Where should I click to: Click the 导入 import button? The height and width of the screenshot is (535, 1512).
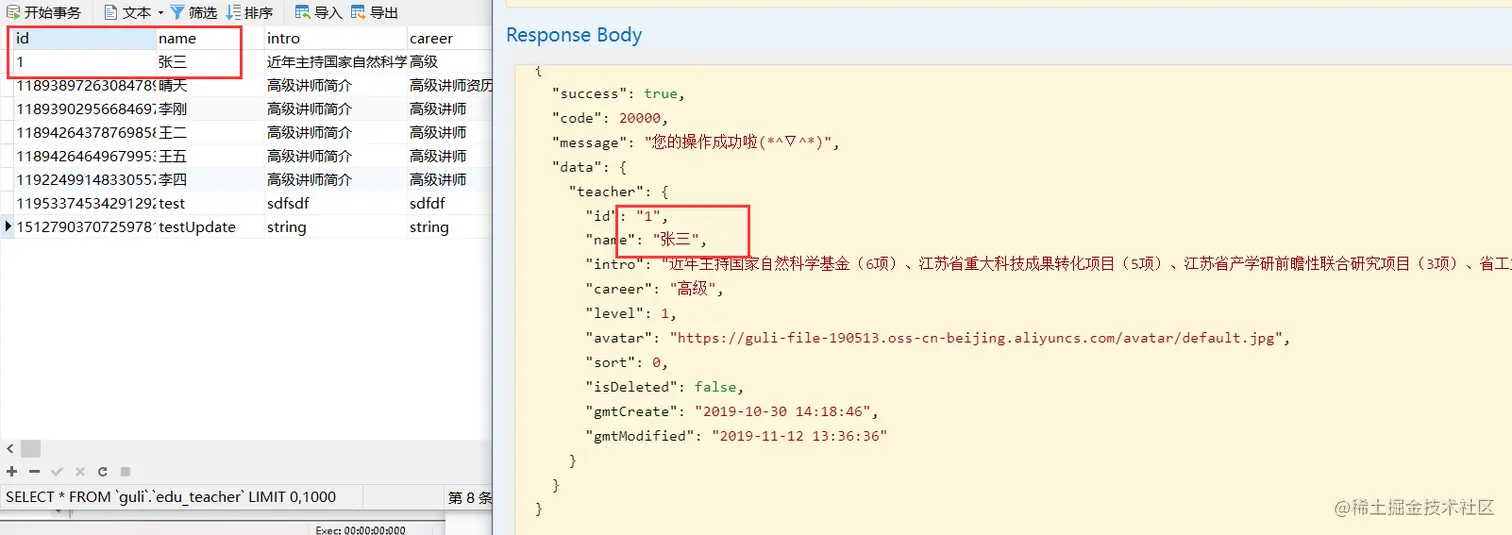coord(318,12)
